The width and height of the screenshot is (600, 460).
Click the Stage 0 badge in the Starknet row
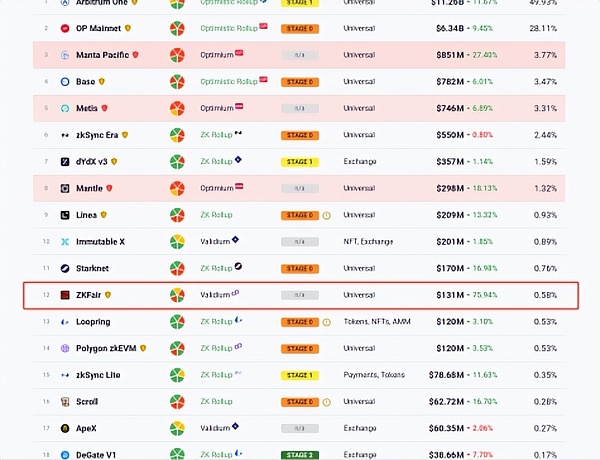coord(299,268)
